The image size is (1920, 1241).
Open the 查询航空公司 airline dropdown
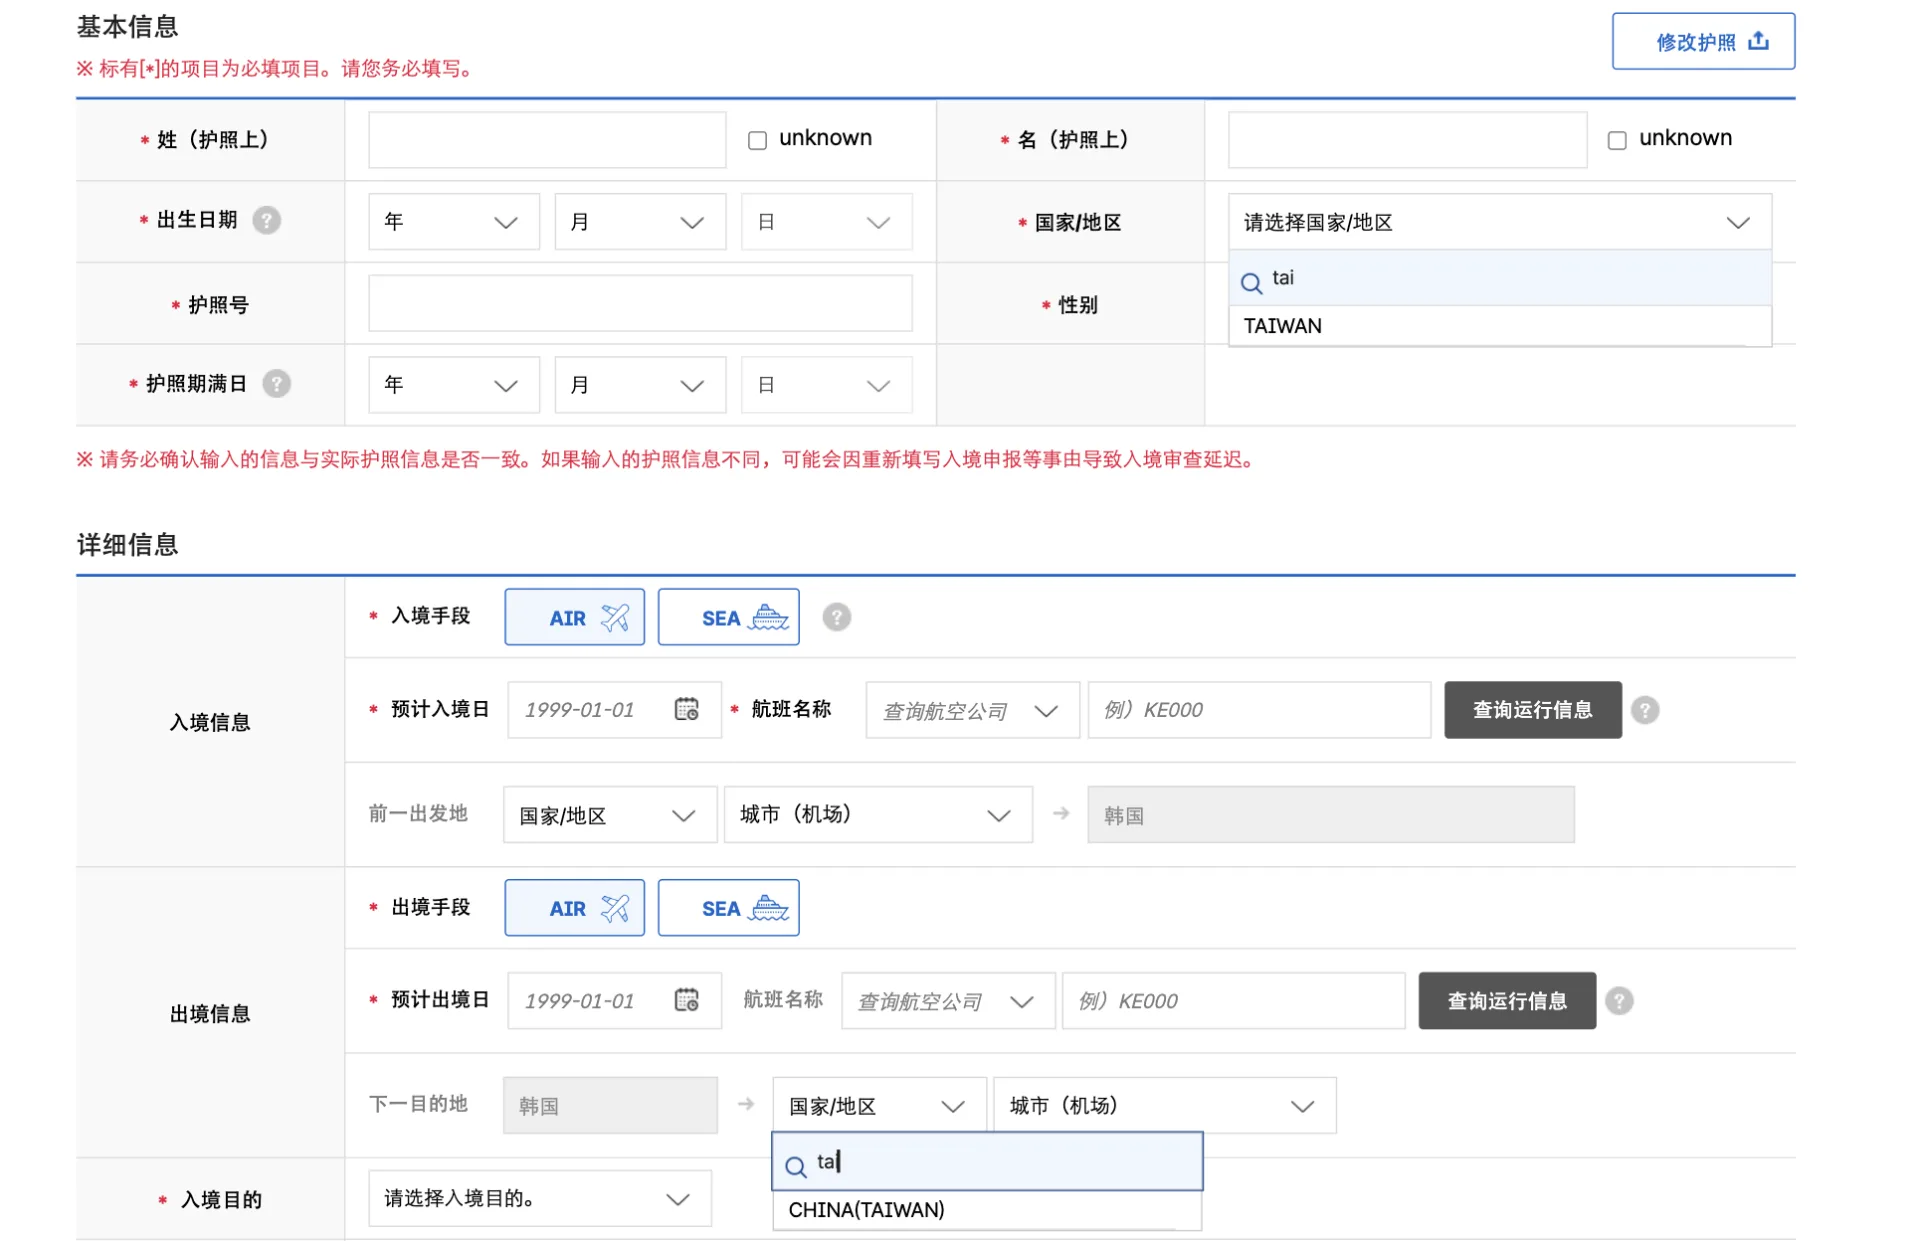point(970,709)
